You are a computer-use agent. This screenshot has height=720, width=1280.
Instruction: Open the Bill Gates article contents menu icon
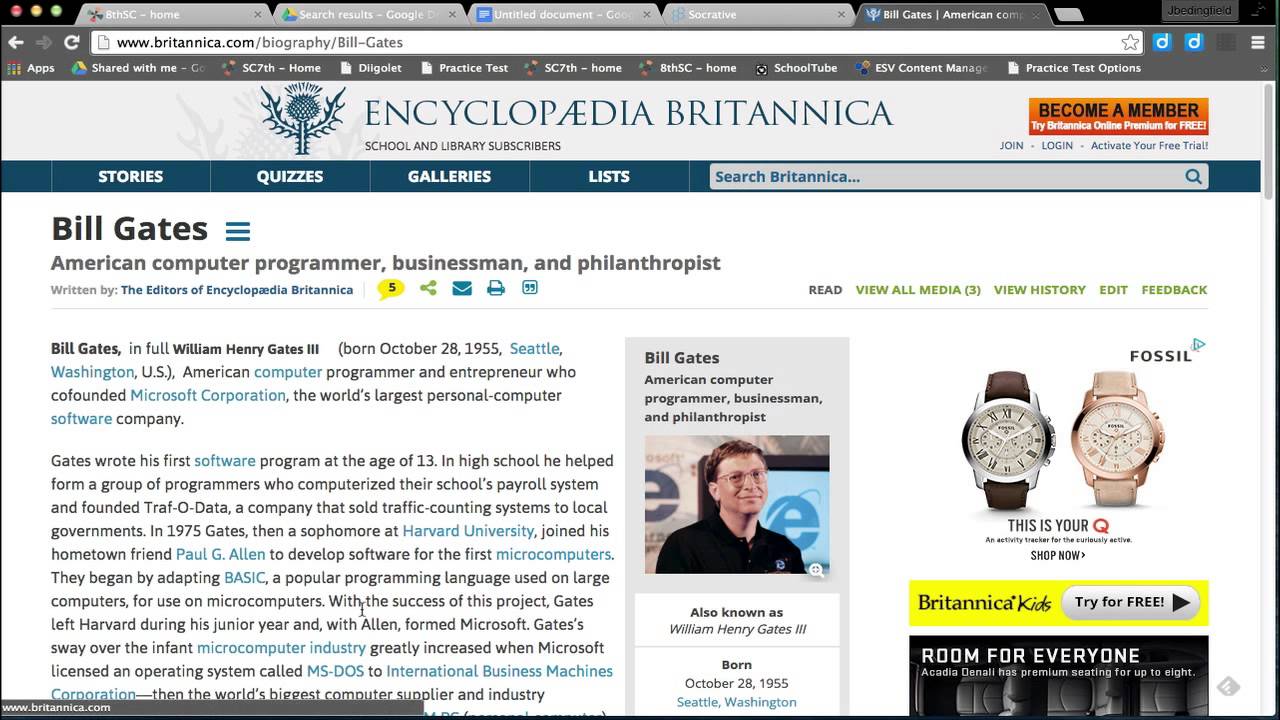coord(237,231)
